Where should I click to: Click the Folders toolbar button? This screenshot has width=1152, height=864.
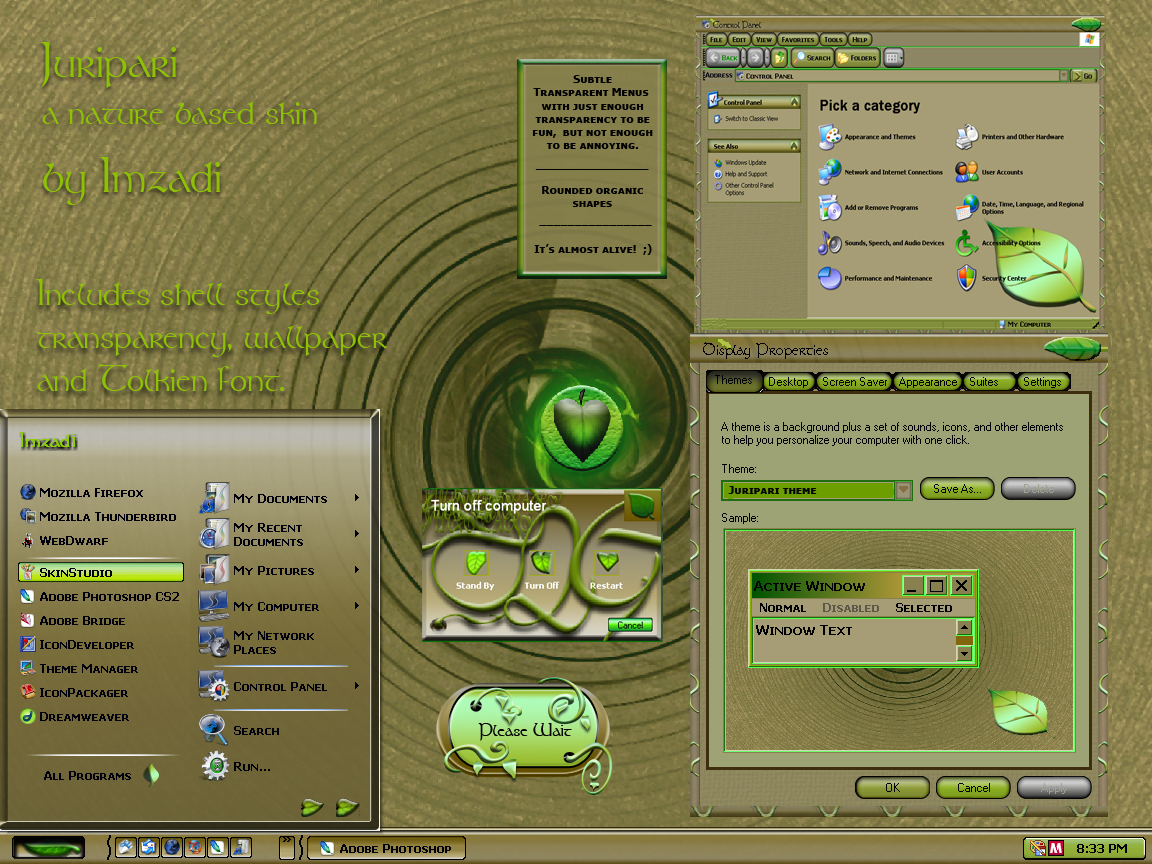tap(857, 57)
